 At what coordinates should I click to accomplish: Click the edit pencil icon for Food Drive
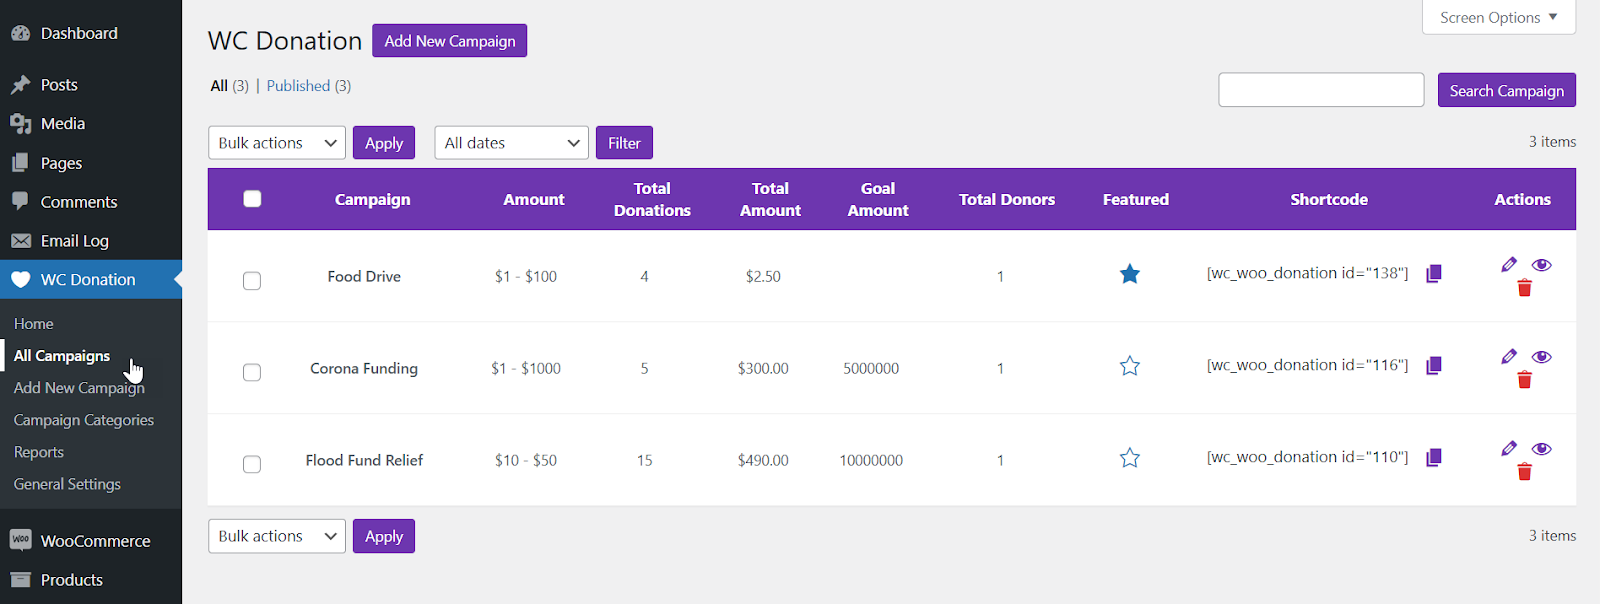click(1509, 265)
